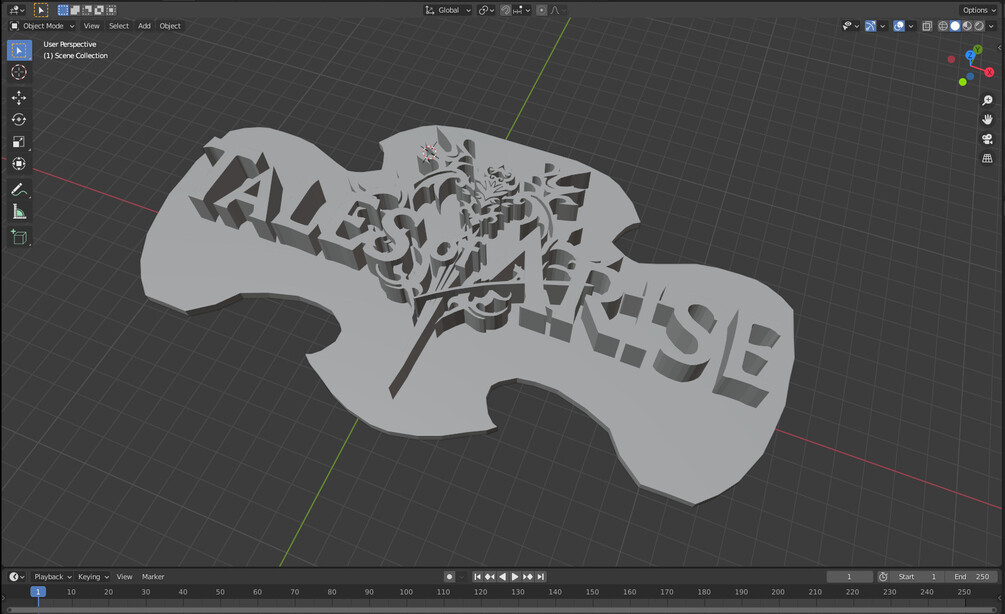Jump to the timeline end frame
The width and height of the screenshot is (1005, 614).
point(540,577)
